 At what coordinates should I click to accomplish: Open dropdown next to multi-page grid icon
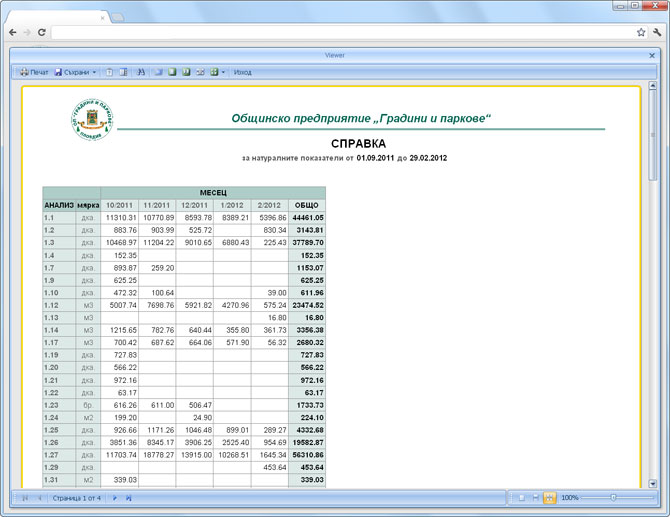(223, 72)
